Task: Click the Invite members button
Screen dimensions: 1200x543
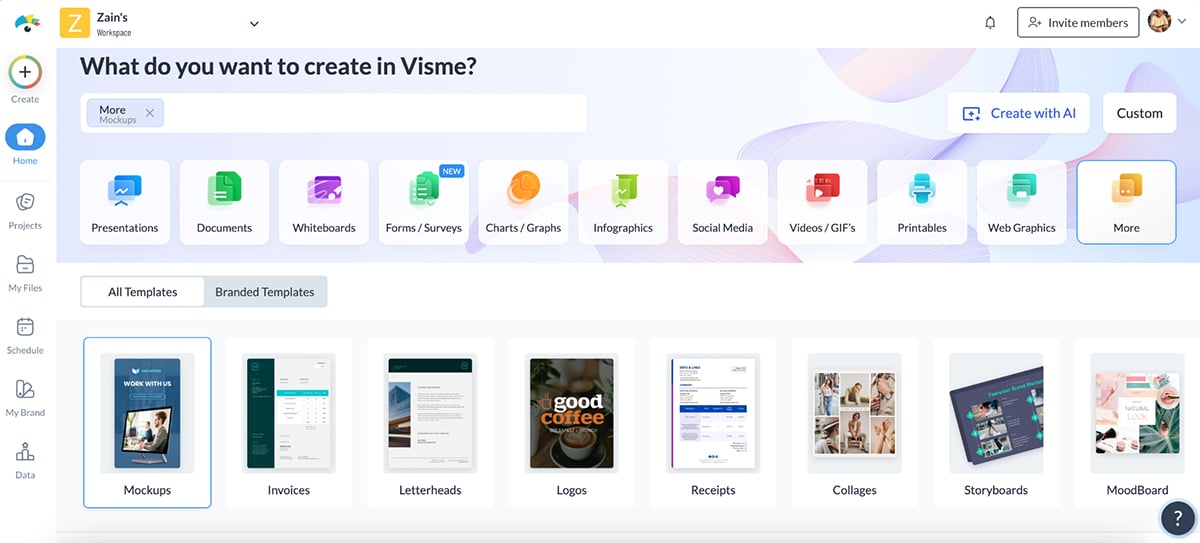Action: (1079, 23)
